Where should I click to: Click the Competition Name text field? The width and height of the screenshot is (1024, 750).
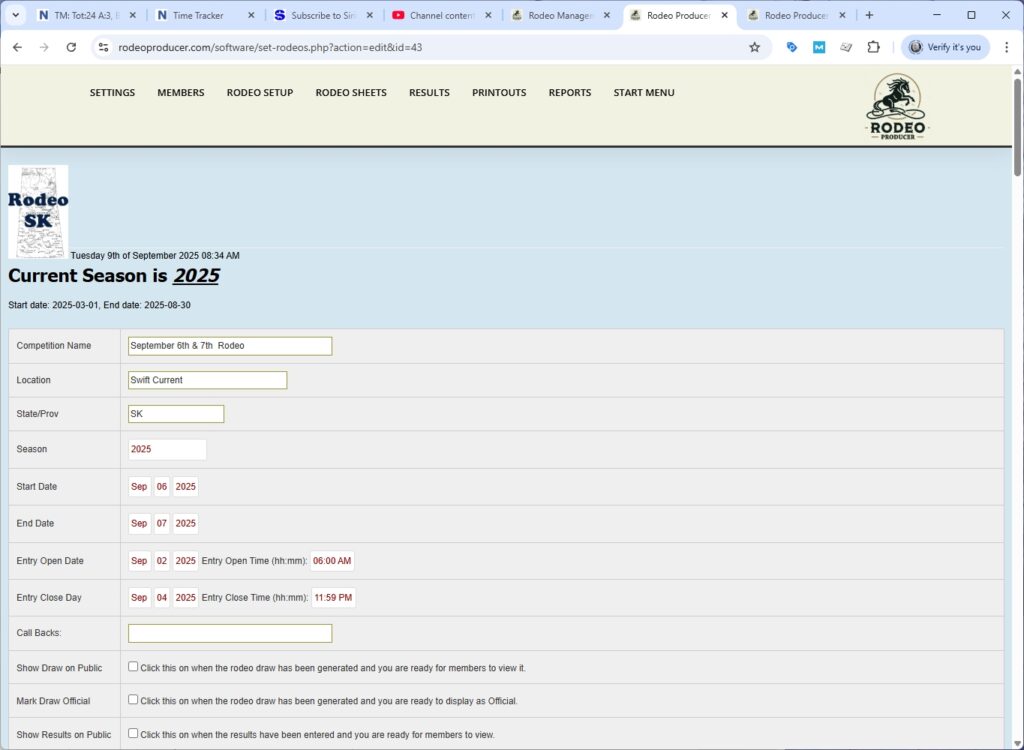coord(230,346)
